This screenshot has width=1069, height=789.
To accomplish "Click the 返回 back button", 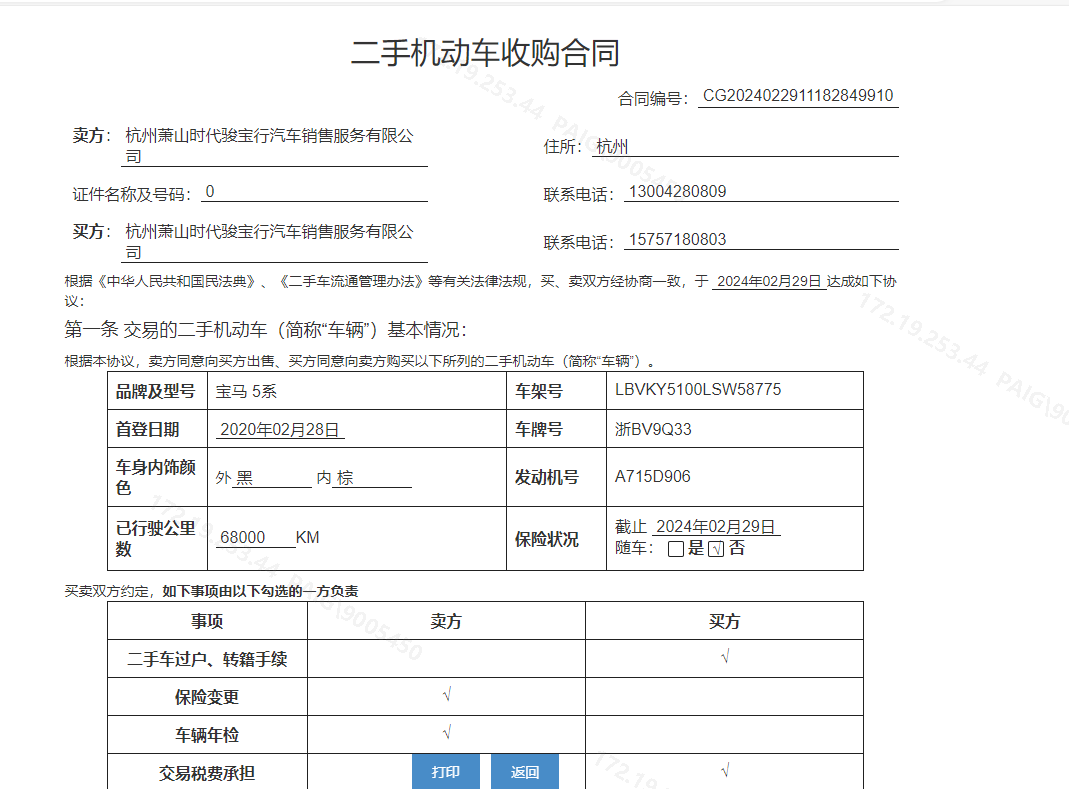I will coord(525,771).
